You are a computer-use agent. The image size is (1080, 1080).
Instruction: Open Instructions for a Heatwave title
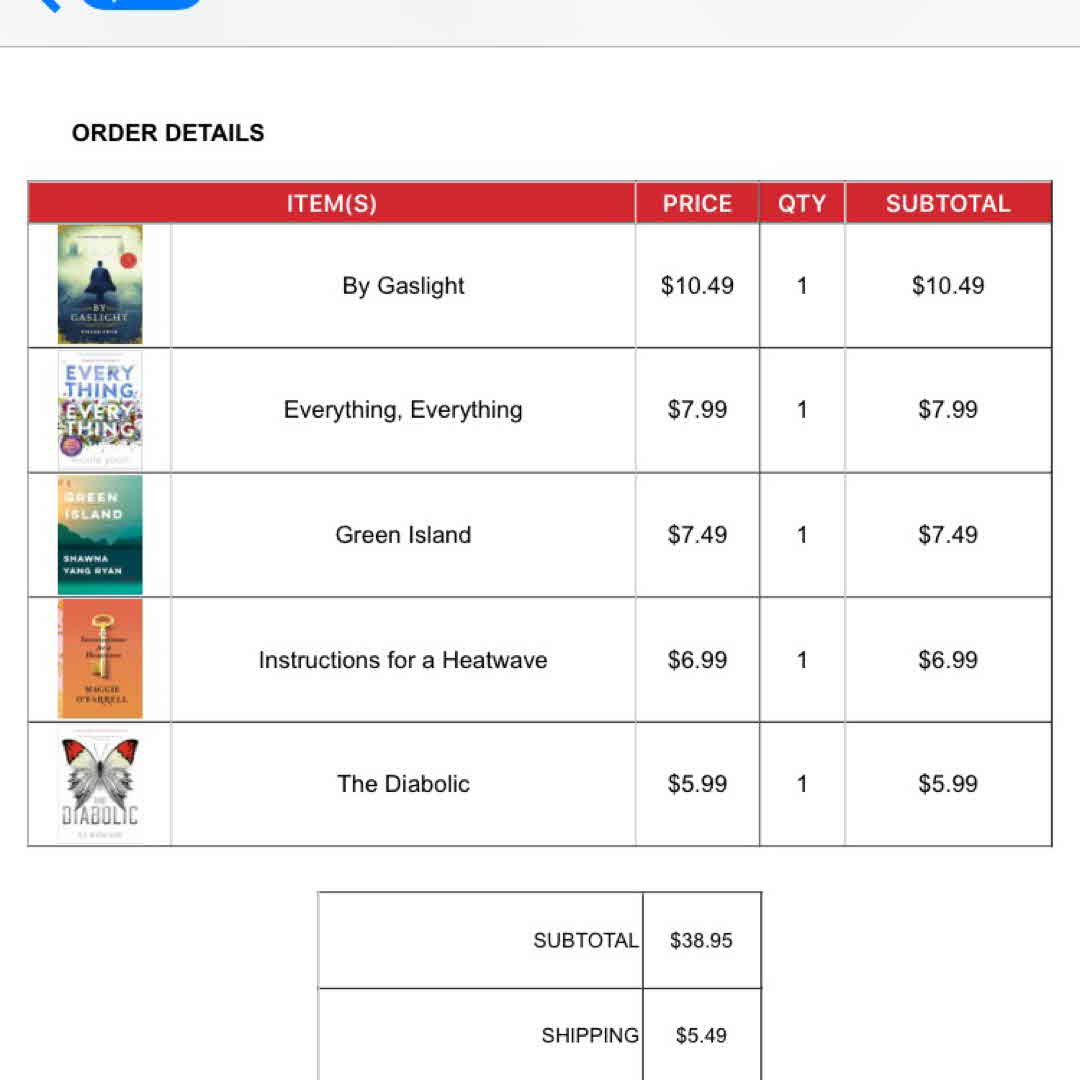pyautogui.click(x=403, y=660)
